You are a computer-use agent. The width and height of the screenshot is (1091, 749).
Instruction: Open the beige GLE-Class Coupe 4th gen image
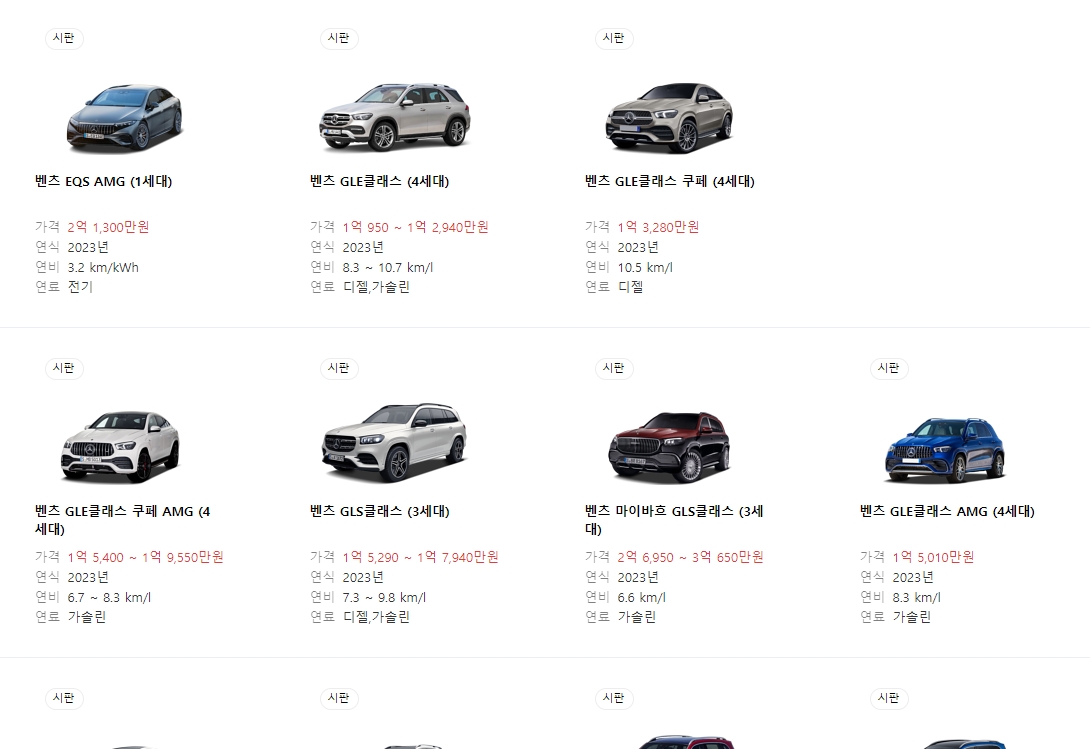point(669,117)
